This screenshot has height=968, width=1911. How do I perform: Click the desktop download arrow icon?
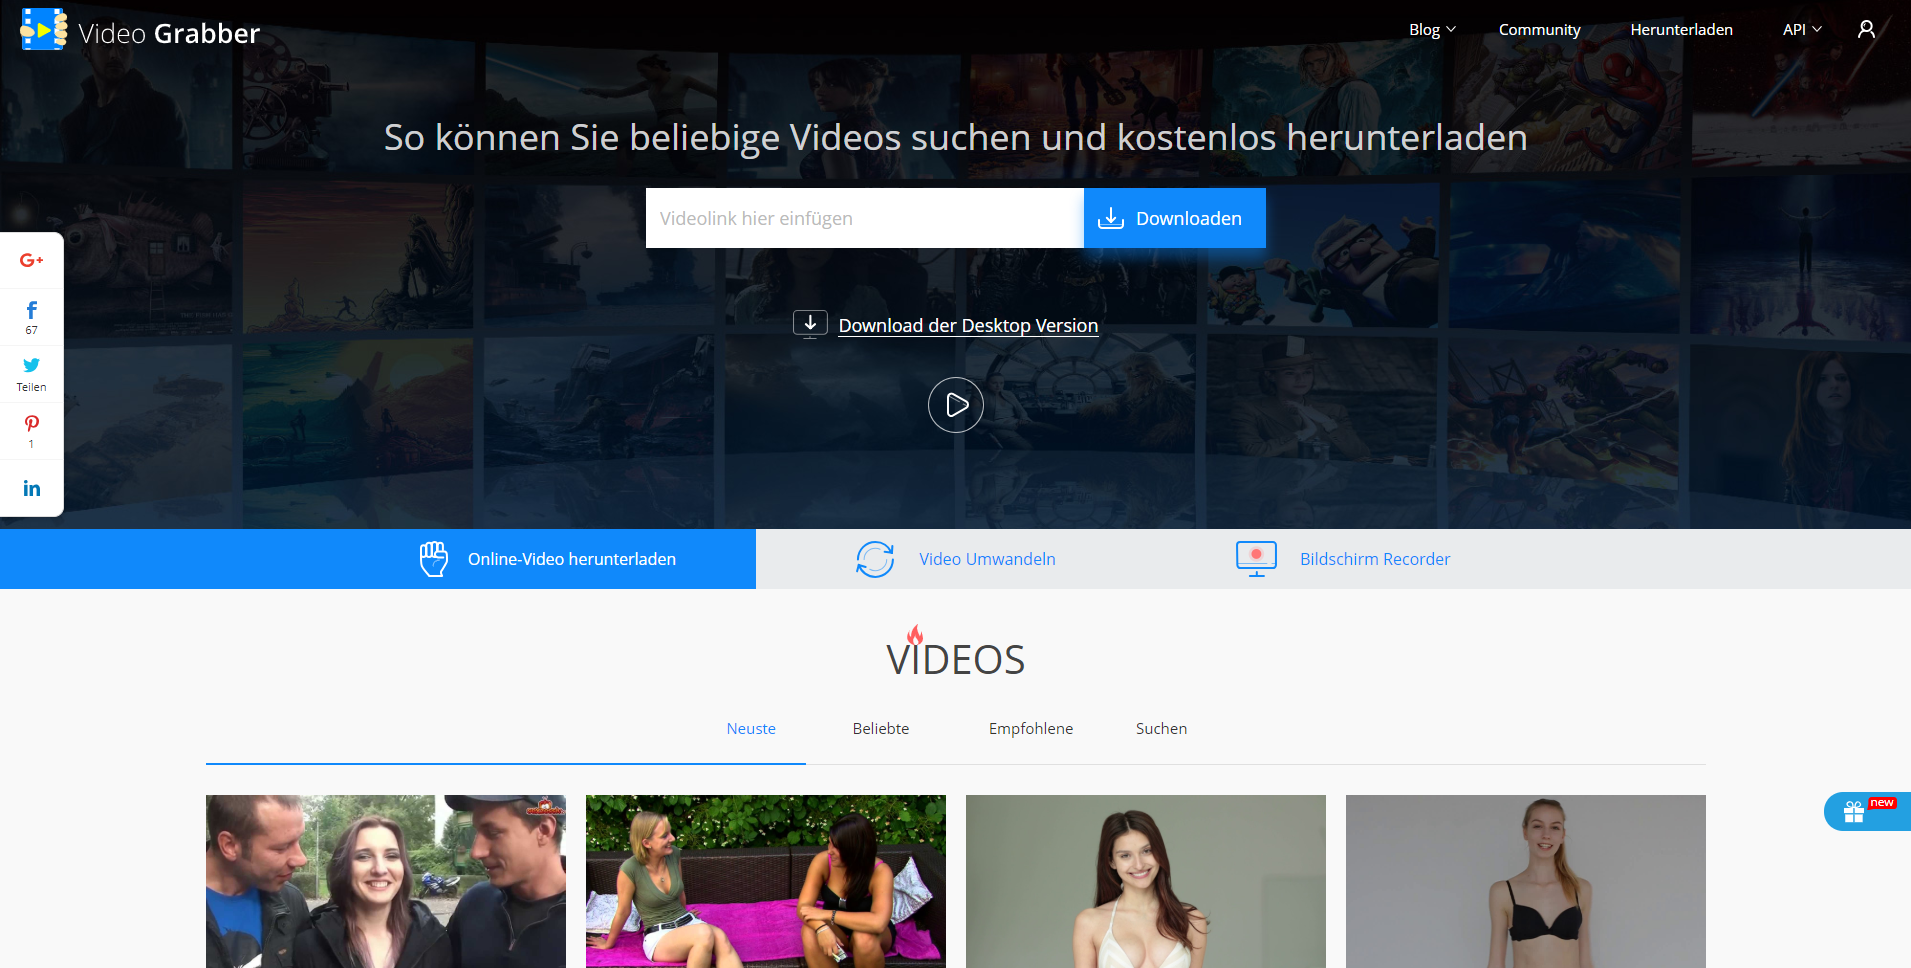tap(810, 324)
